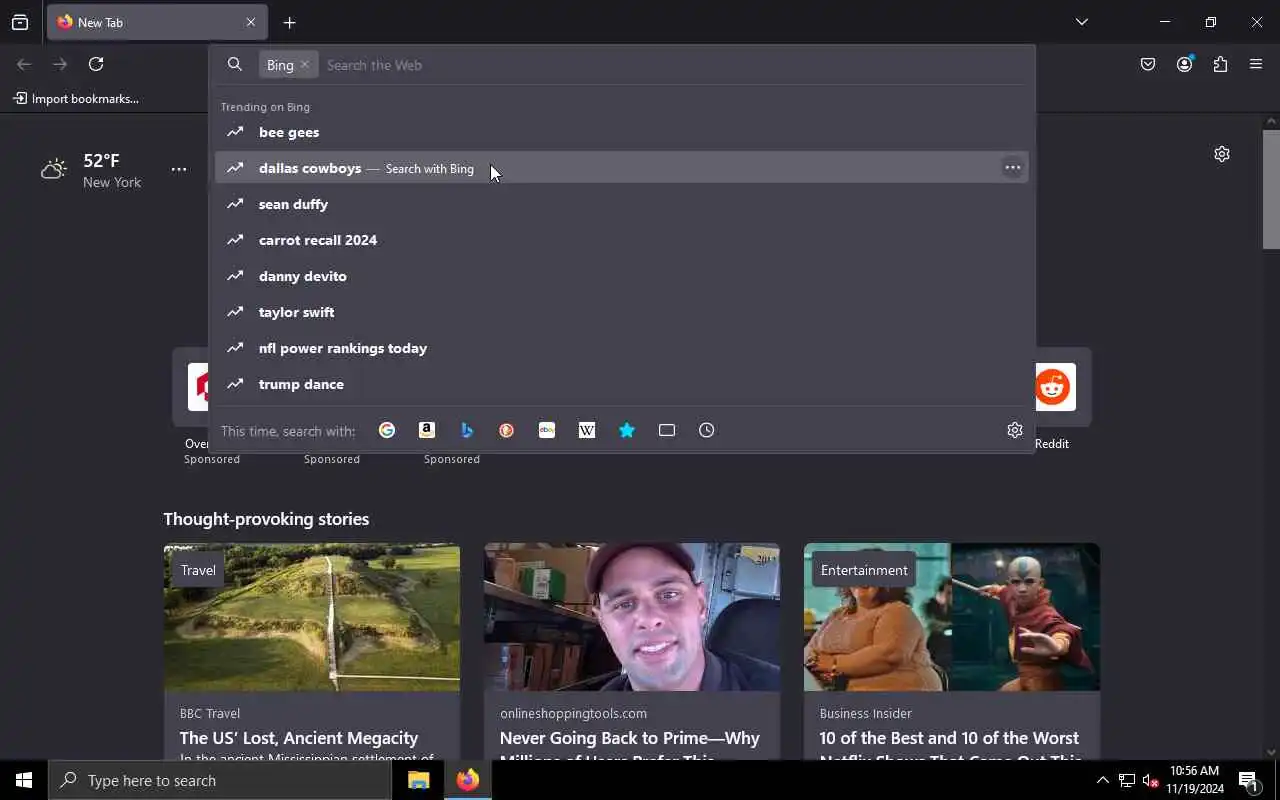List all tabs dropdown arrow
Viewport: 1280px width, 800px height.
(x=1081, y=22)
